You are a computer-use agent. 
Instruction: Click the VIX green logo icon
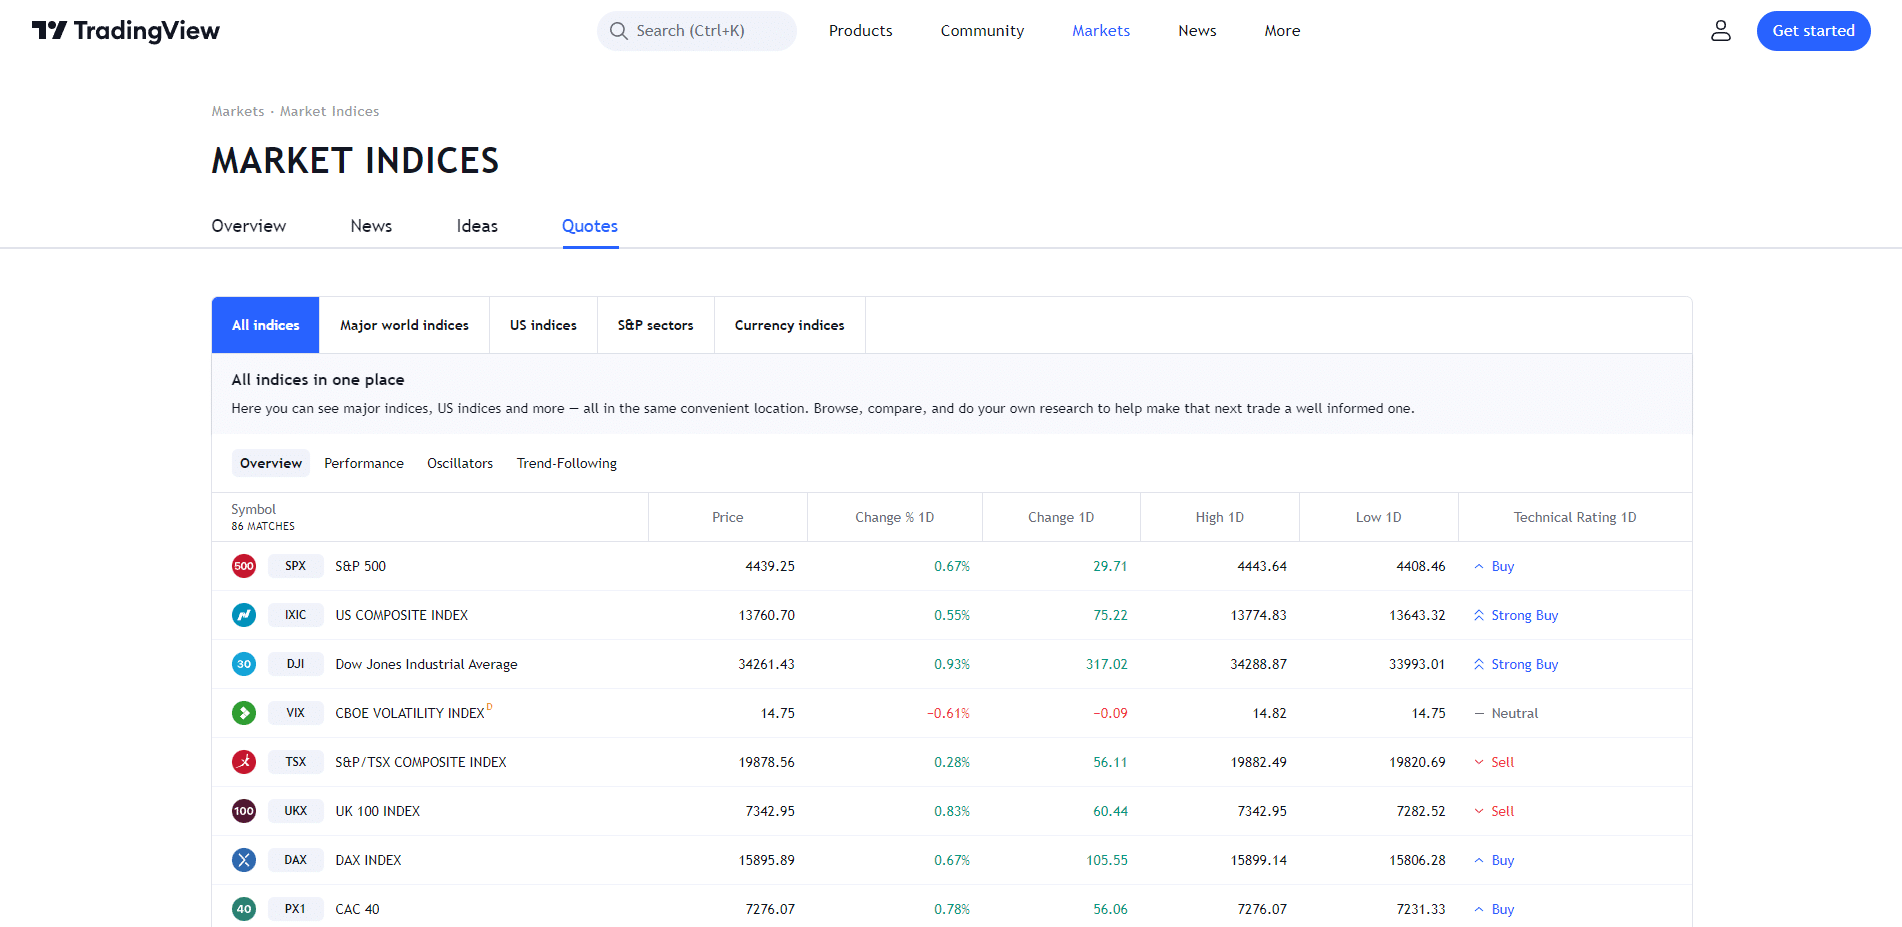click(x=244, y=713)
